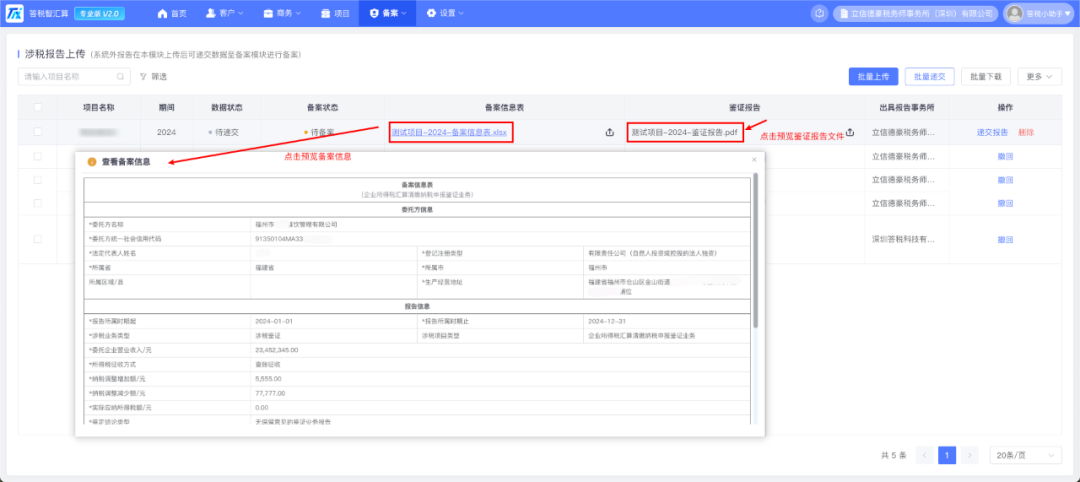Click the refresh icon beside company name
This screenshot has width=1080, height=482.
point(820,13)
